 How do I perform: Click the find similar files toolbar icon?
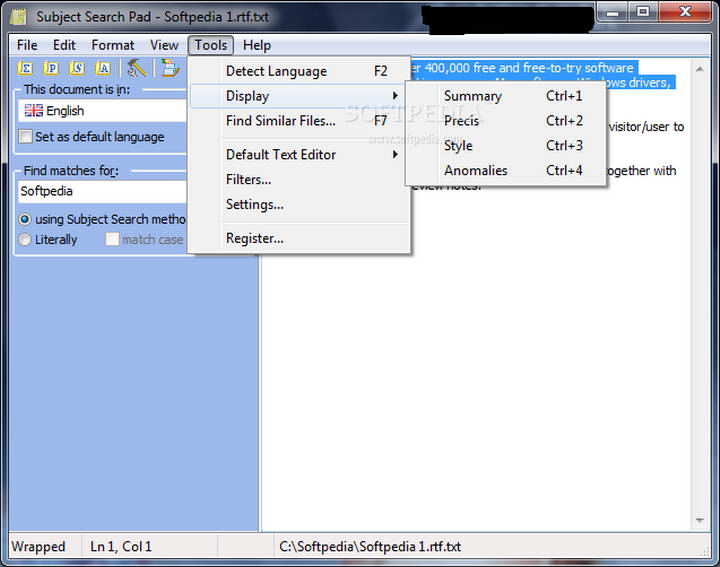click(x=169, y=68)
